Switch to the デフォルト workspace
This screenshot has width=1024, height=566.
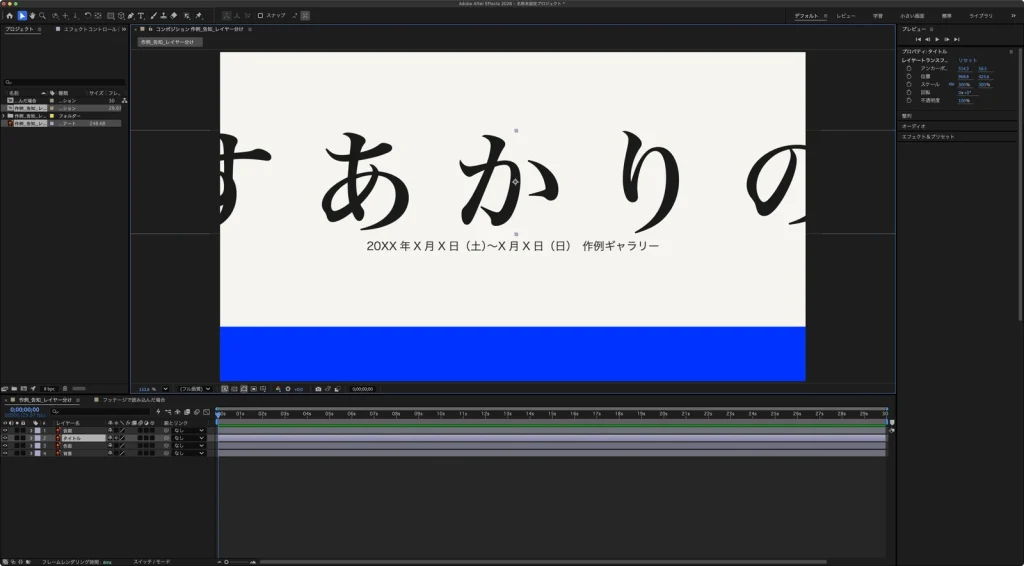tap(807, 16)
